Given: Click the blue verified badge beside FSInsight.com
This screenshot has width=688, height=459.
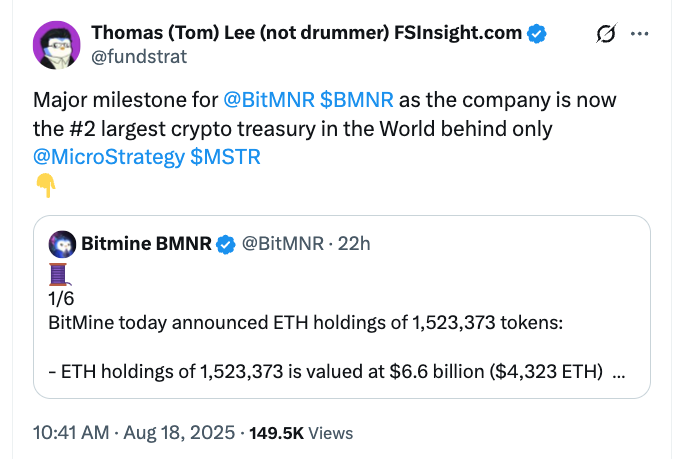Looking at the screenshot, I should click(537, 34).
